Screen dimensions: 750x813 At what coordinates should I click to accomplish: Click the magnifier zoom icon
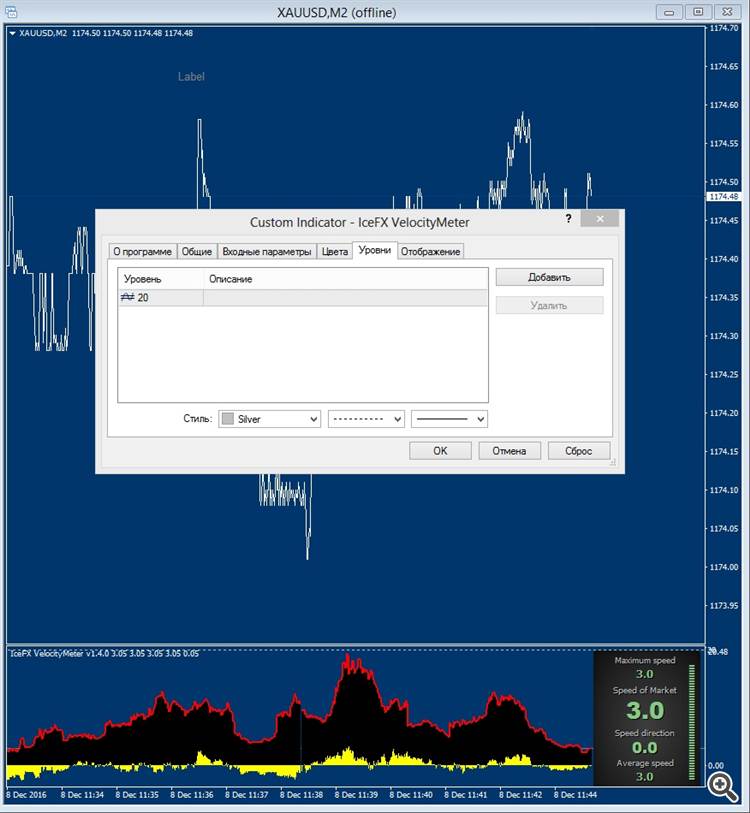click(x=723, y=787)
